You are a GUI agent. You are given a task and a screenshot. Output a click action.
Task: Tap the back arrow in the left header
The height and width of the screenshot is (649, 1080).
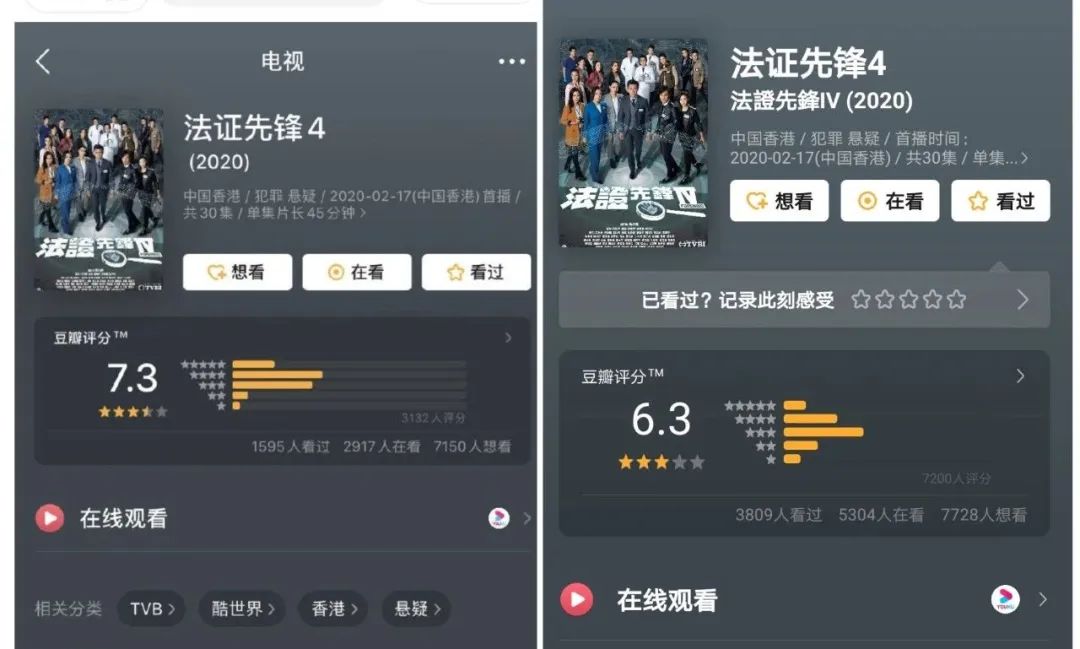[43, 61]
